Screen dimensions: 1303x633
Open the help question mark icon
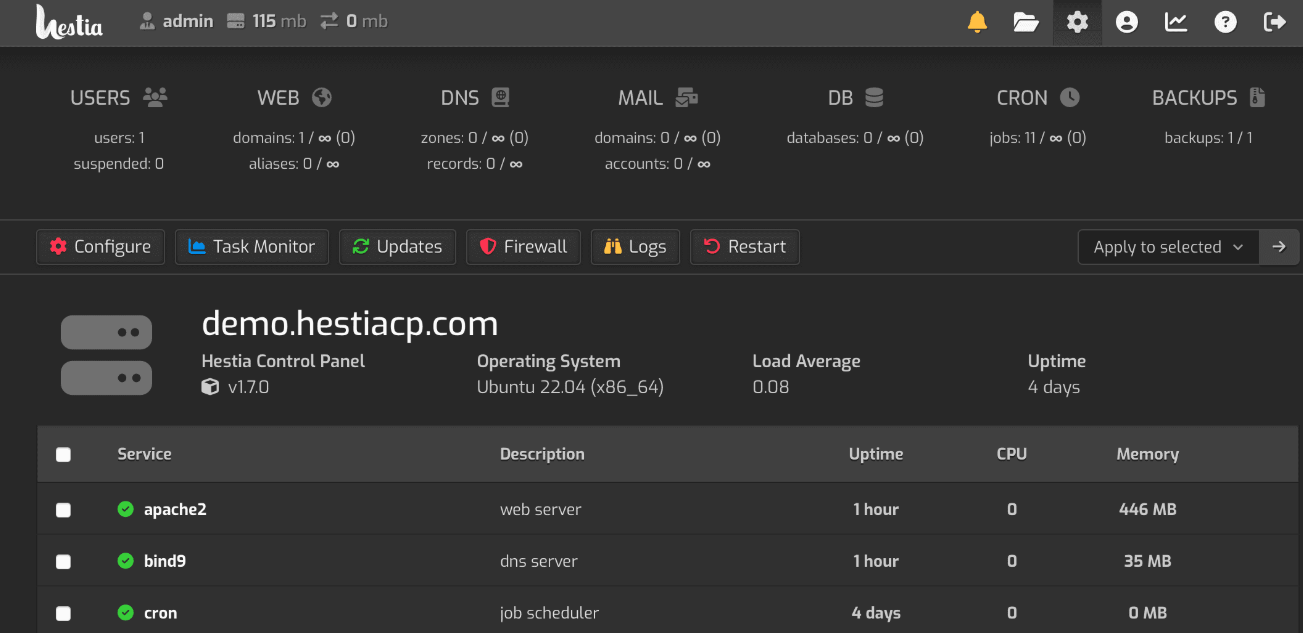point(1225,22)
